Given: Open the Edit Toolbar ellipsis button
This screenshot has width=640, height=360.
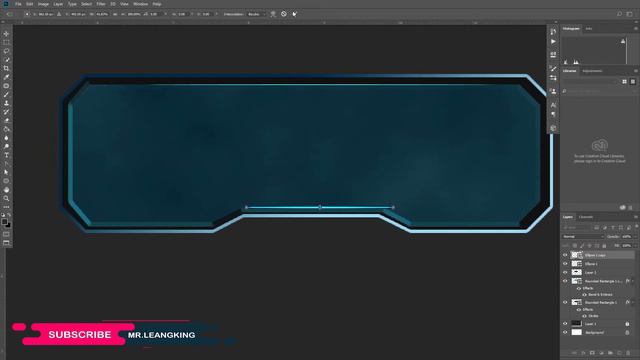Looking at the screenshot, I should click(6, 207).
